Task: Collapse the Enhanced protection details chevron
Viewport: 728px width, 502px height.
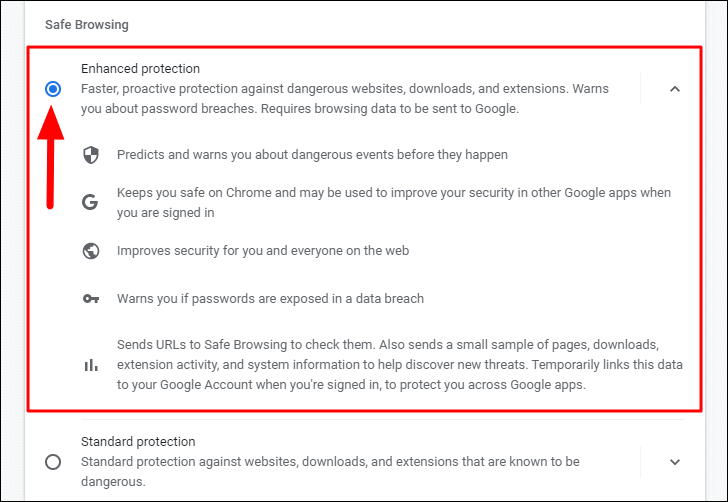Action: pyautogui.click(x=675, y=89)
